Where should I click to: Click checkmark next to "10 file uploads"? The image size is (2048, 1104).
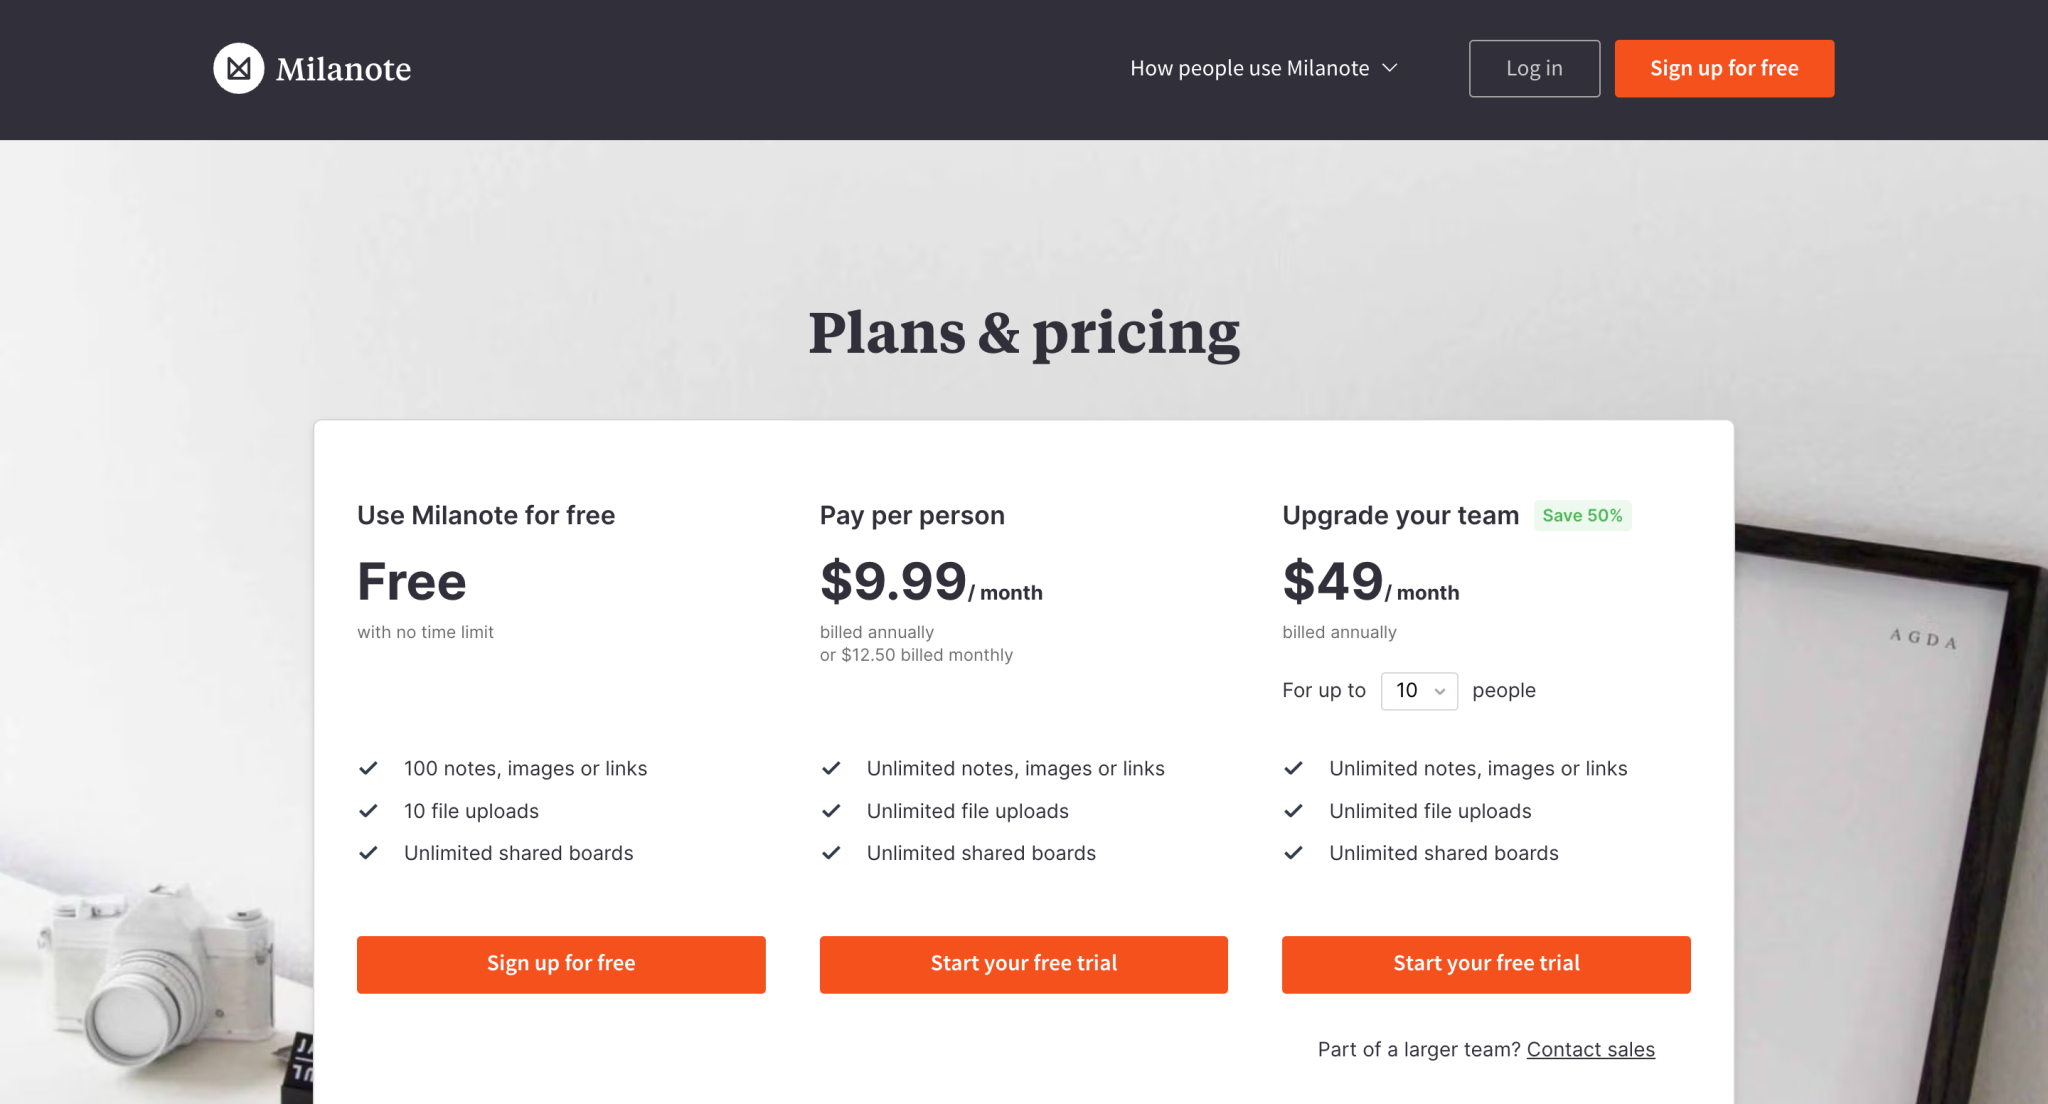(369, 811)
